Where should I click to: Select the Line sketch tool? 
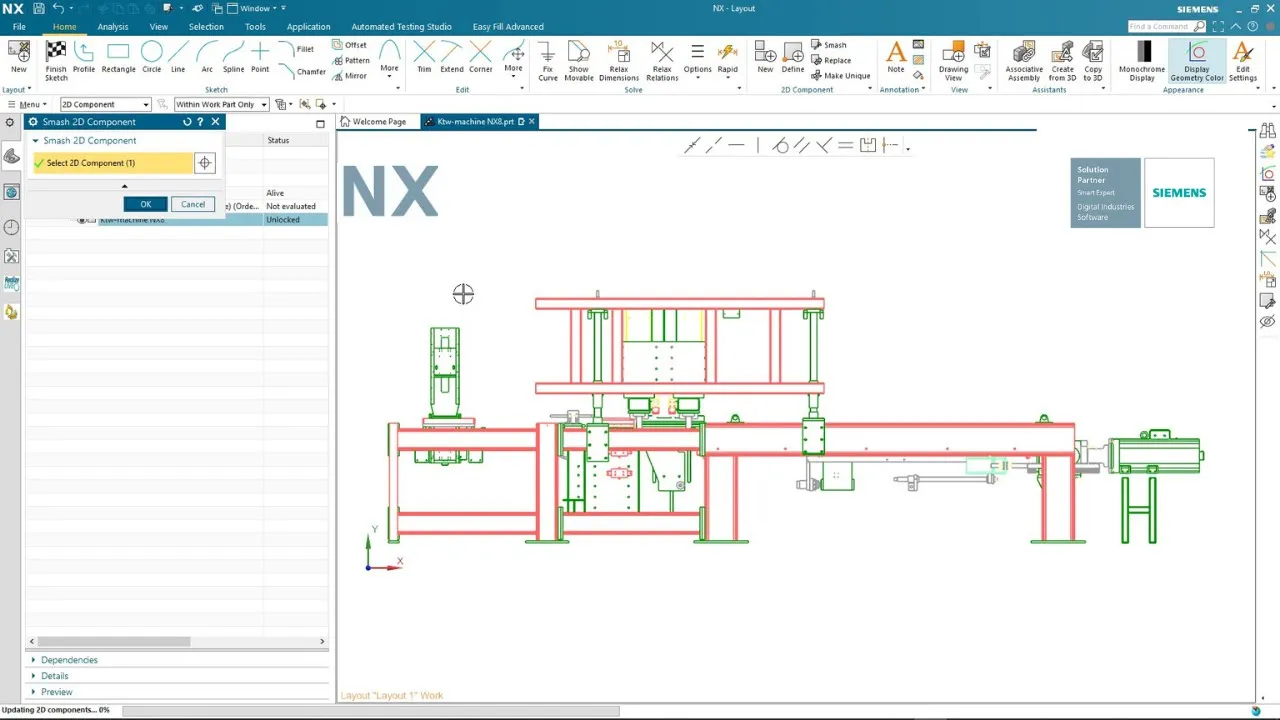pyautogui.click(x=178, y=58)
